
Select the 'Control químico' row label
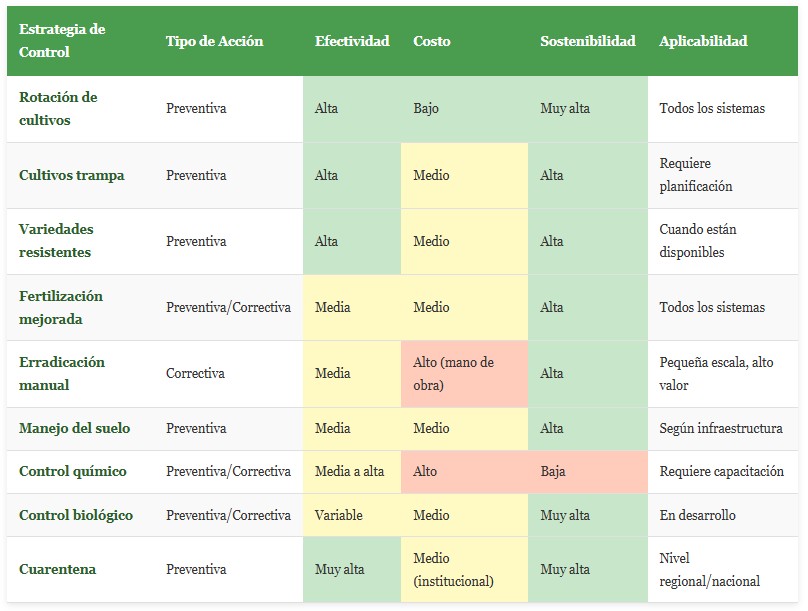(x=71, y=471)
